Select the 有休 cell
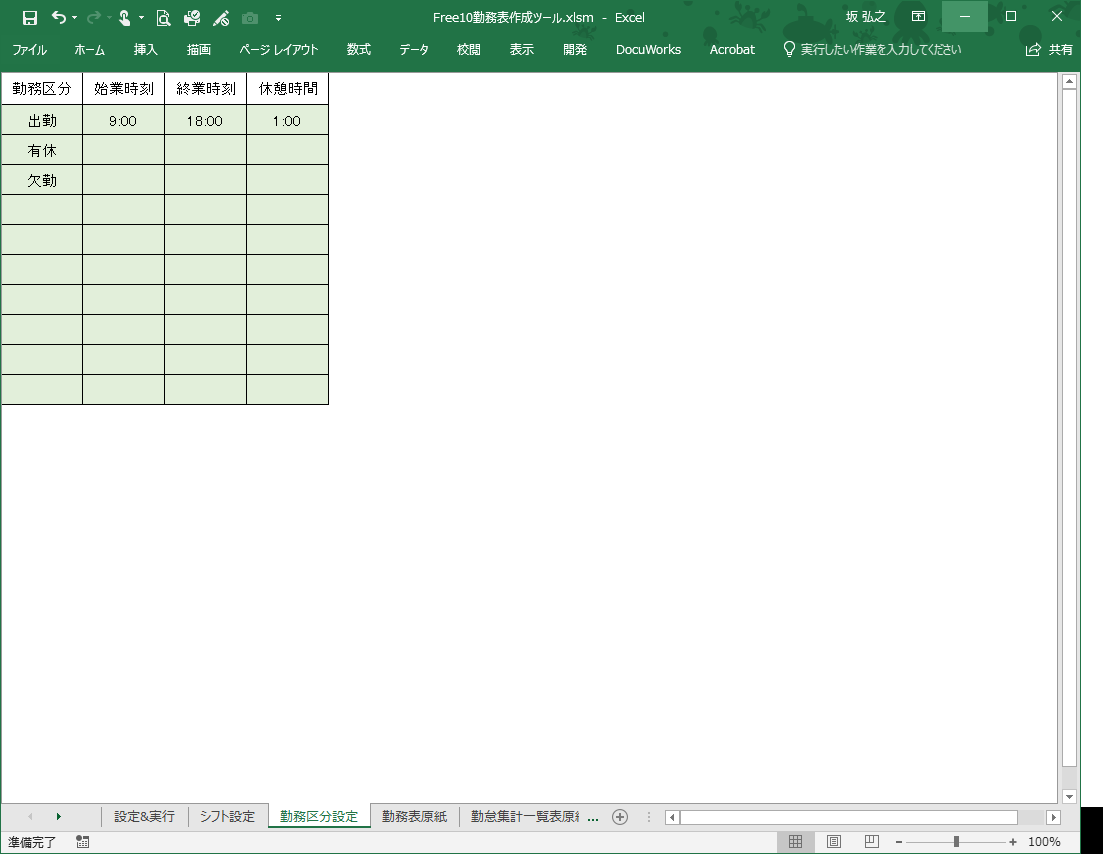1103x854 pixels. pos(42,151)
